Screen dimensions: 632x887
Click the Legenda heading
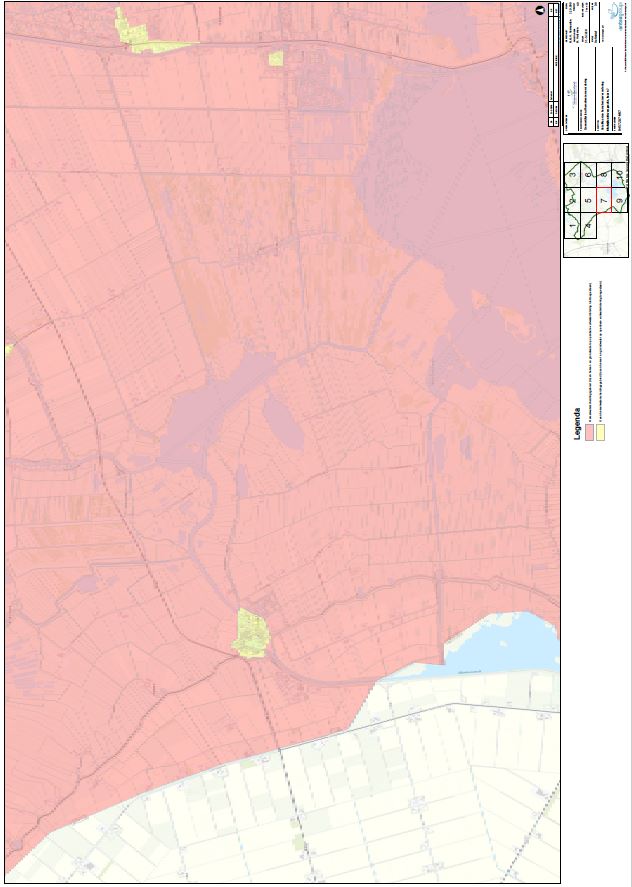(x=577, y=426)
